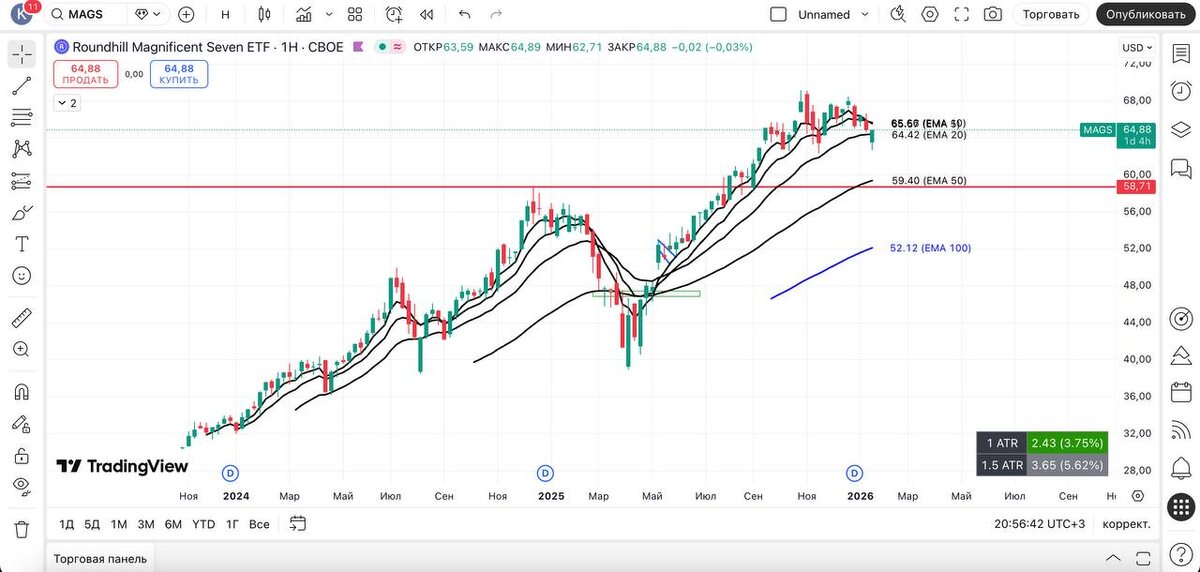The width and height of the screenshot is (1200, 572).
Task: Select the 1М time range
Action: 119,524
